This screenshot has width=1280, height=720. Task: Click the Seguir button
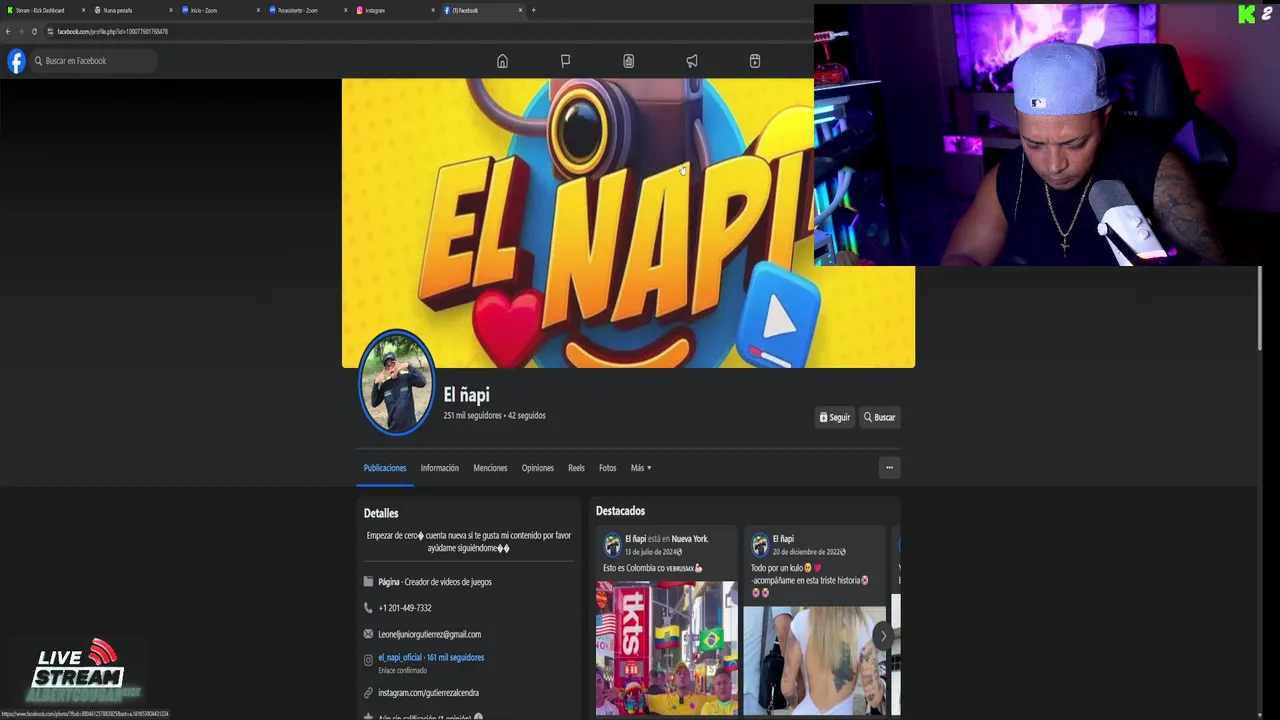[835, 417]
